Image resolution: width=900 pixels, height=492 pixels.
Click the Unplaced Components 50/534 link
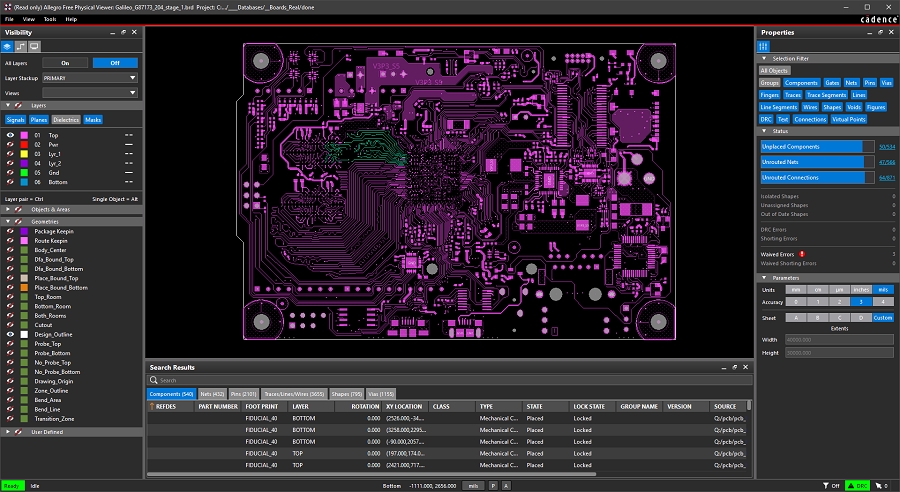pyautogui.click(x=885, y=146)
